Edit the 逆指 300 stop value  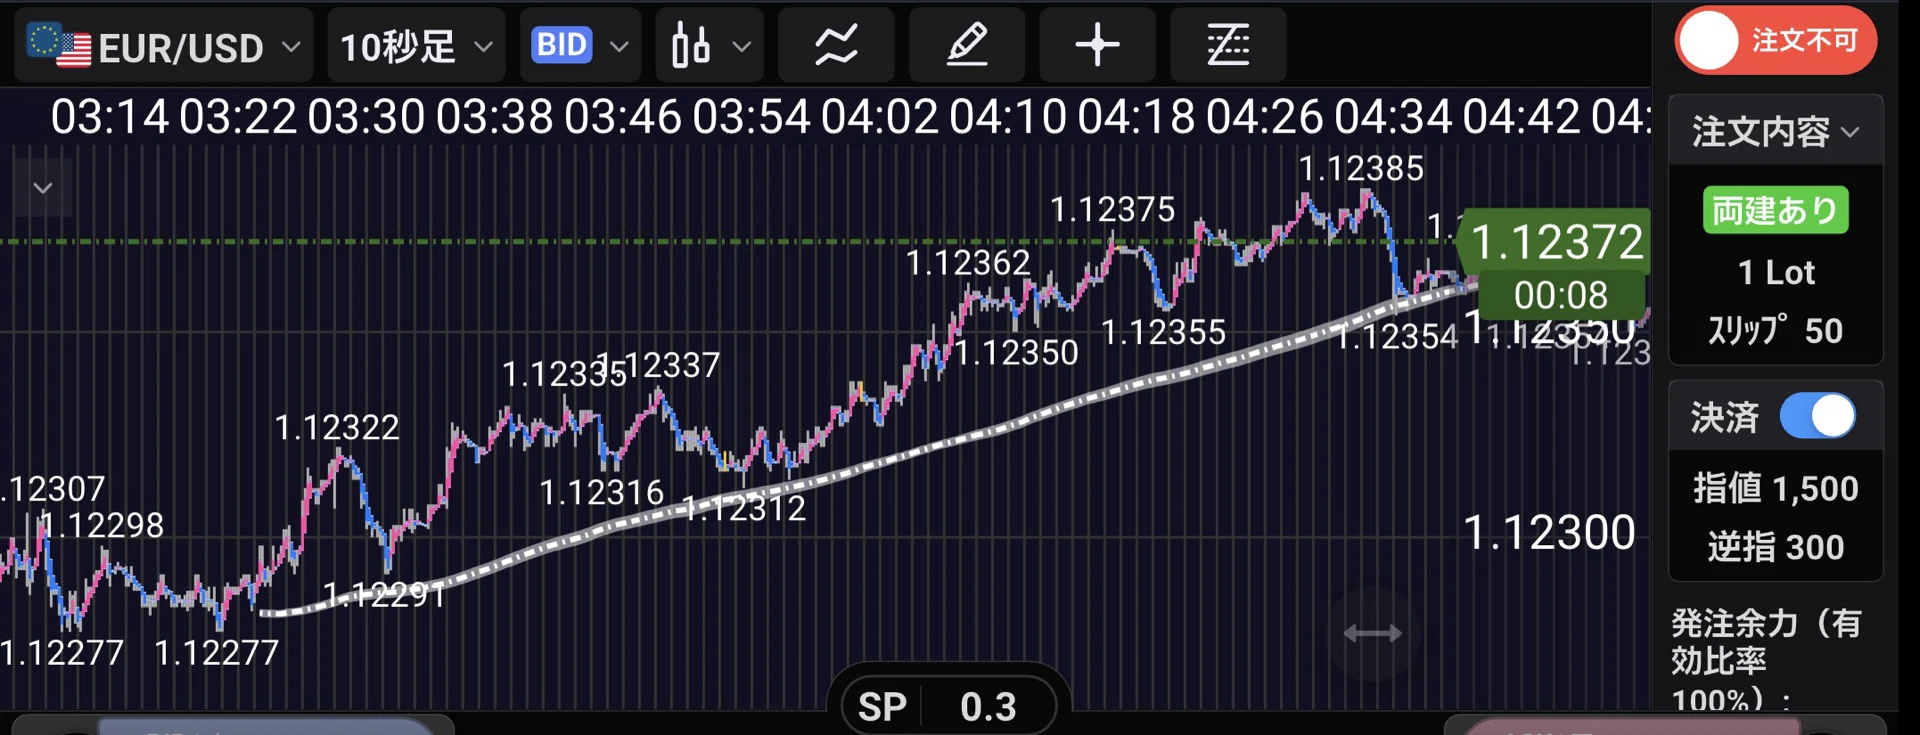point(1776,547)
